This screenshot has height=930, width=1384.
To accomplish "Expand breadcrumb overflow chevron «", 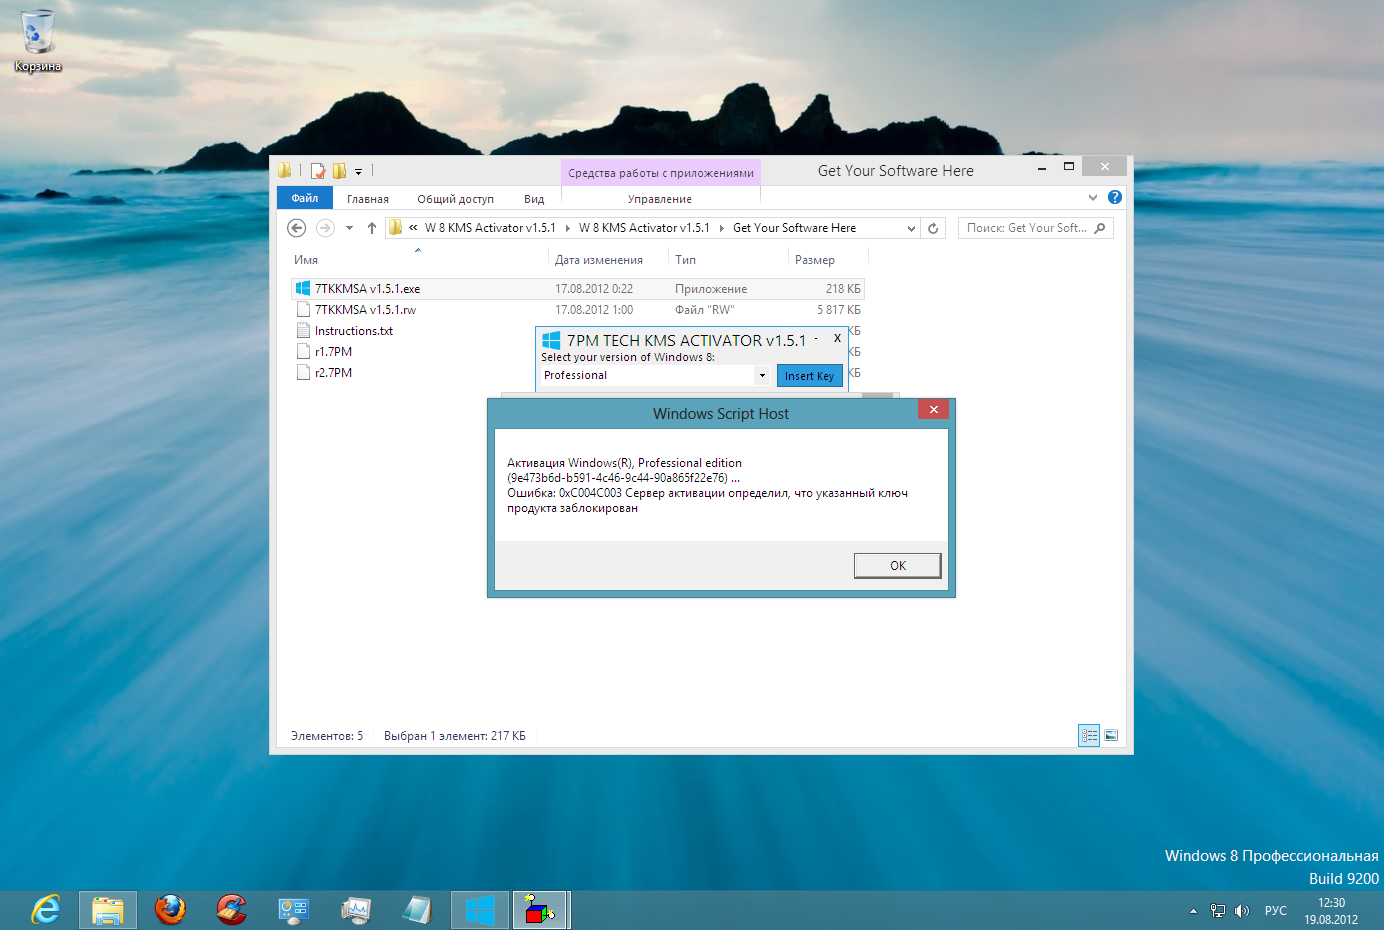I will tap(413, 228).
